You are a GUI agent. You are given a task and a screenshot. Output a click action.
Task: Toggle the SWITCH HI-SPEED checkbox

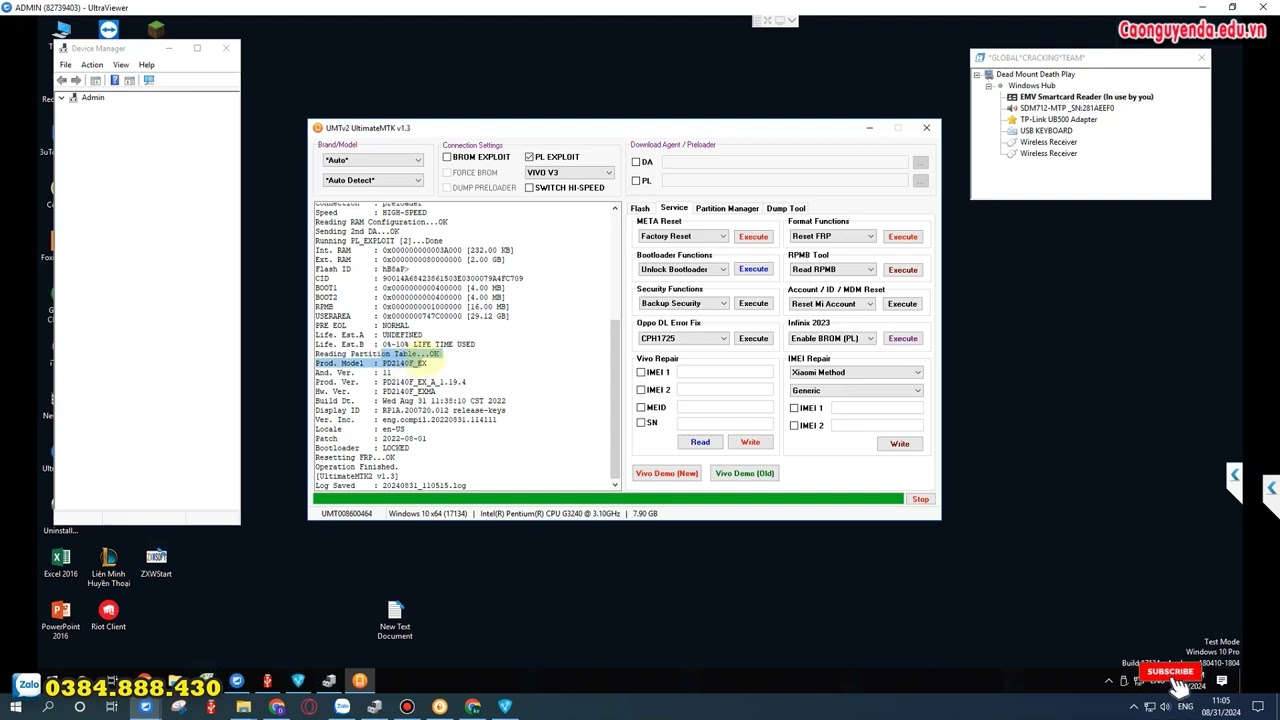click(x=529, y=188)
